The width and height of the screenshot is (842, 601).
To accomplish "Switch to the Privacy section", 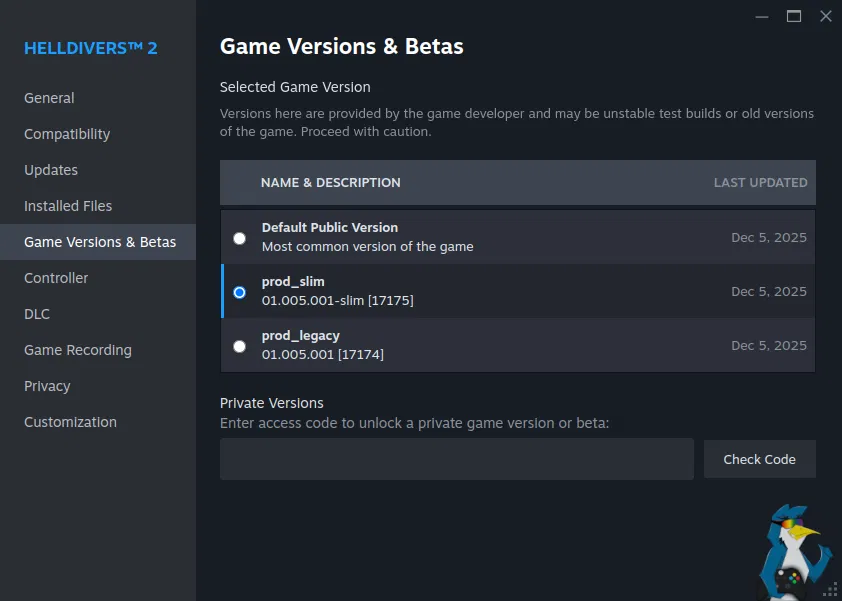I will pyautogui.click(x=47, y=386).
